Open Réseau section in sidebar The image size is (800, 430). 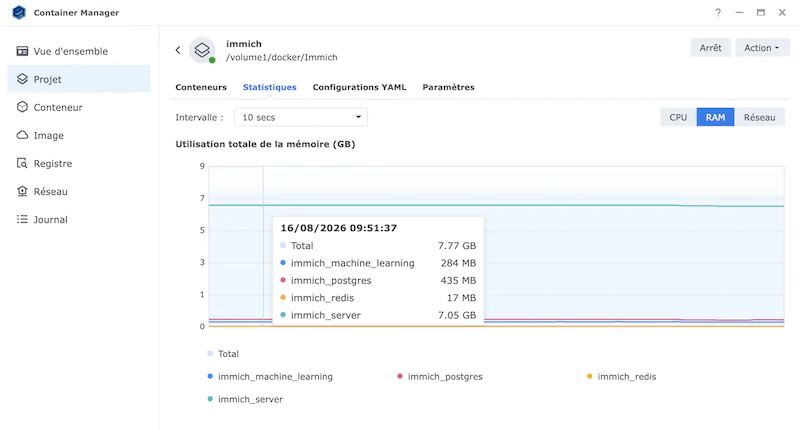79,191
